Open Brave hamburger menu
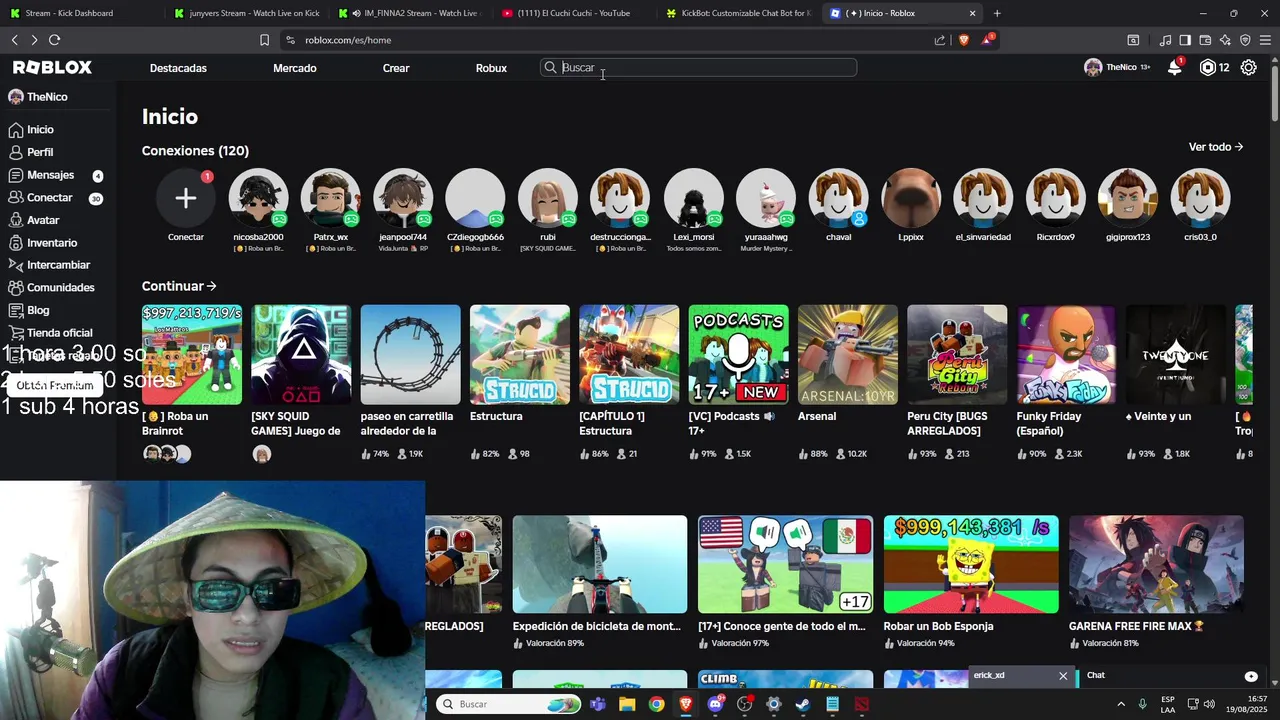Viewport: 1280px width, 720px height. (x=1265, y=40)
